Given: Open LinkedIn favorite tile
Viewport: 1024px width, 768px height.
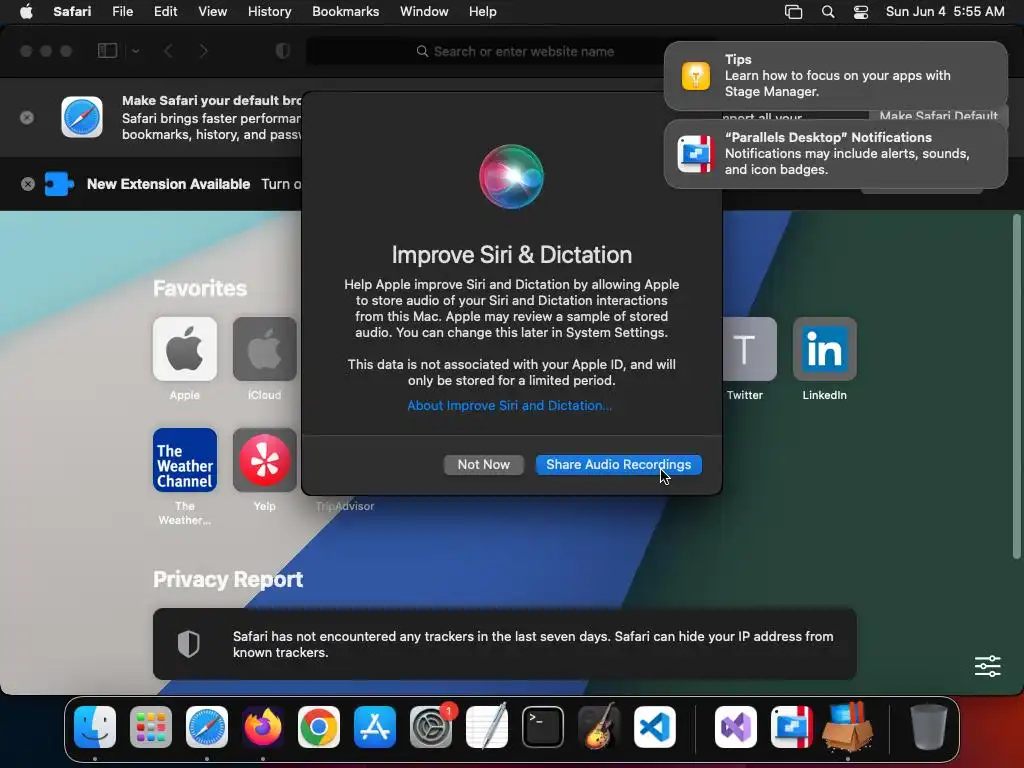Looking at the screenshot, I should pyautogui.click(x=824, y=349).
